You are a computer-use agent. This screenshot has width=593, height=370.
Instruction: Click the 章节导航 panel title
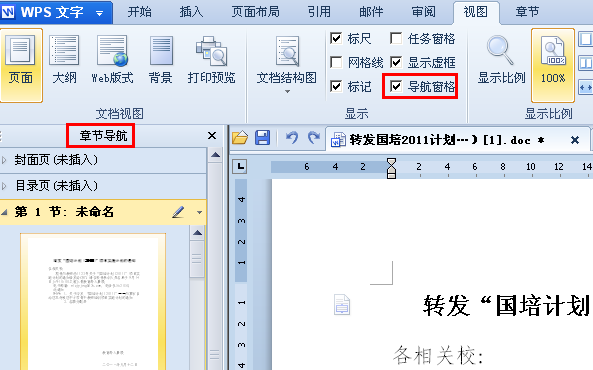click(x=103, y=135)
